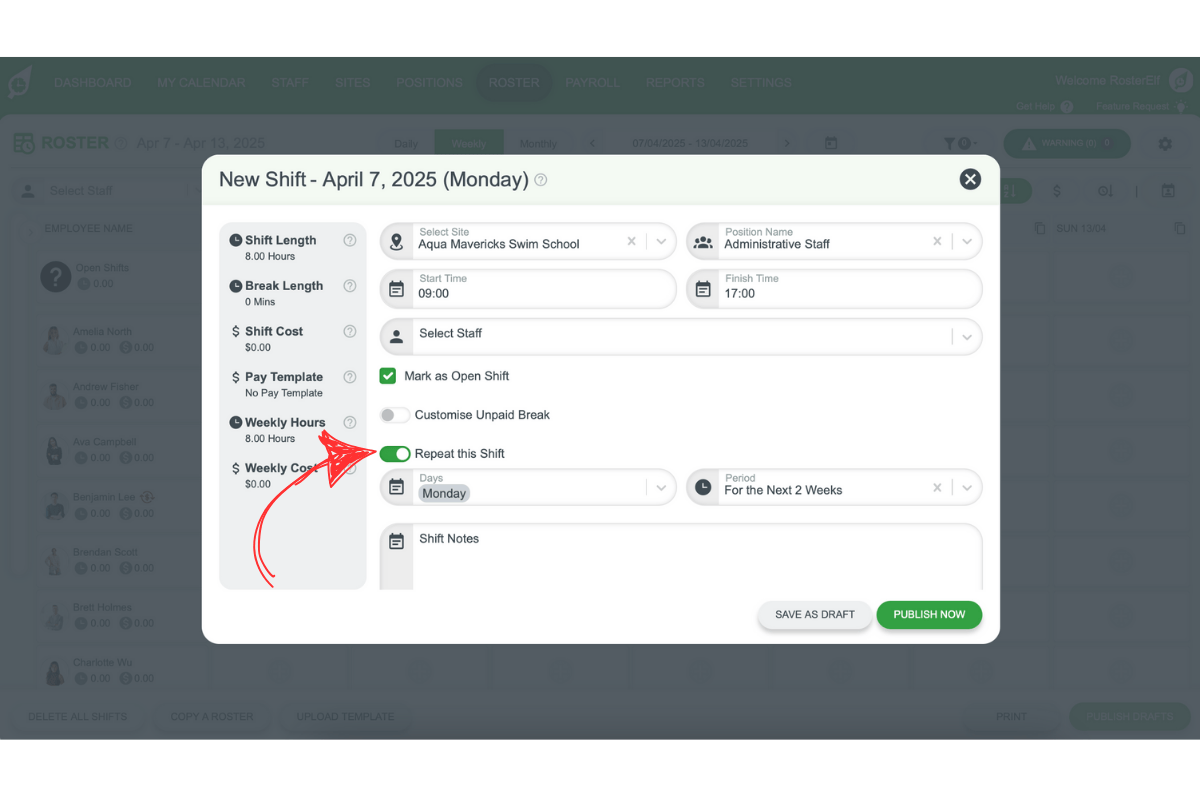Click help icon next to Weekly Hours
This screenshot has height=800, width=1200.
[350, 422]
